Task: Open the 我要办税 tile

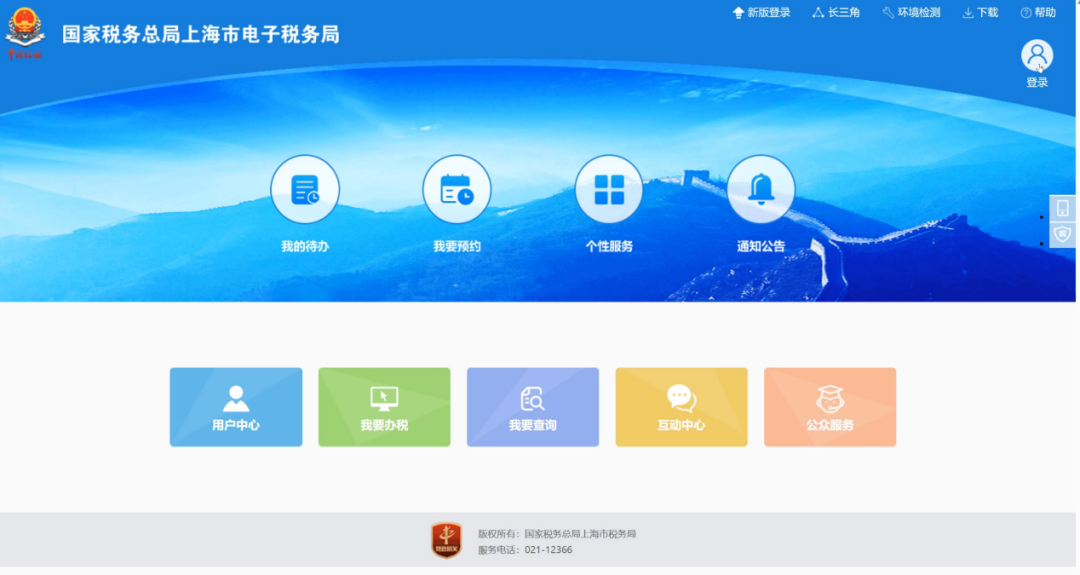Action: pos(384,407)
